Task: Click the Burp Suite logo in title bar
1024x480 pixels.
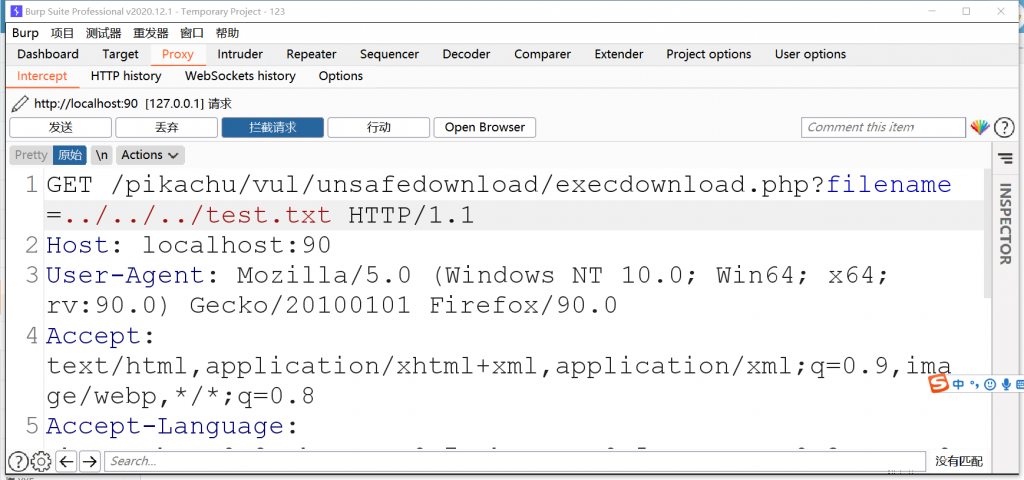Action: (x=17, y=11)
